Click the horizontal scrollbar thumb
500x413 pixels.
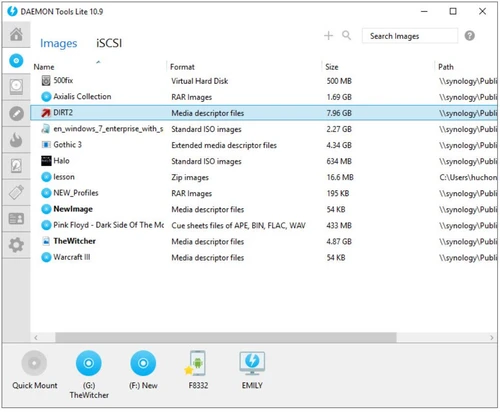pyautogui.click(x=226, y=337)
